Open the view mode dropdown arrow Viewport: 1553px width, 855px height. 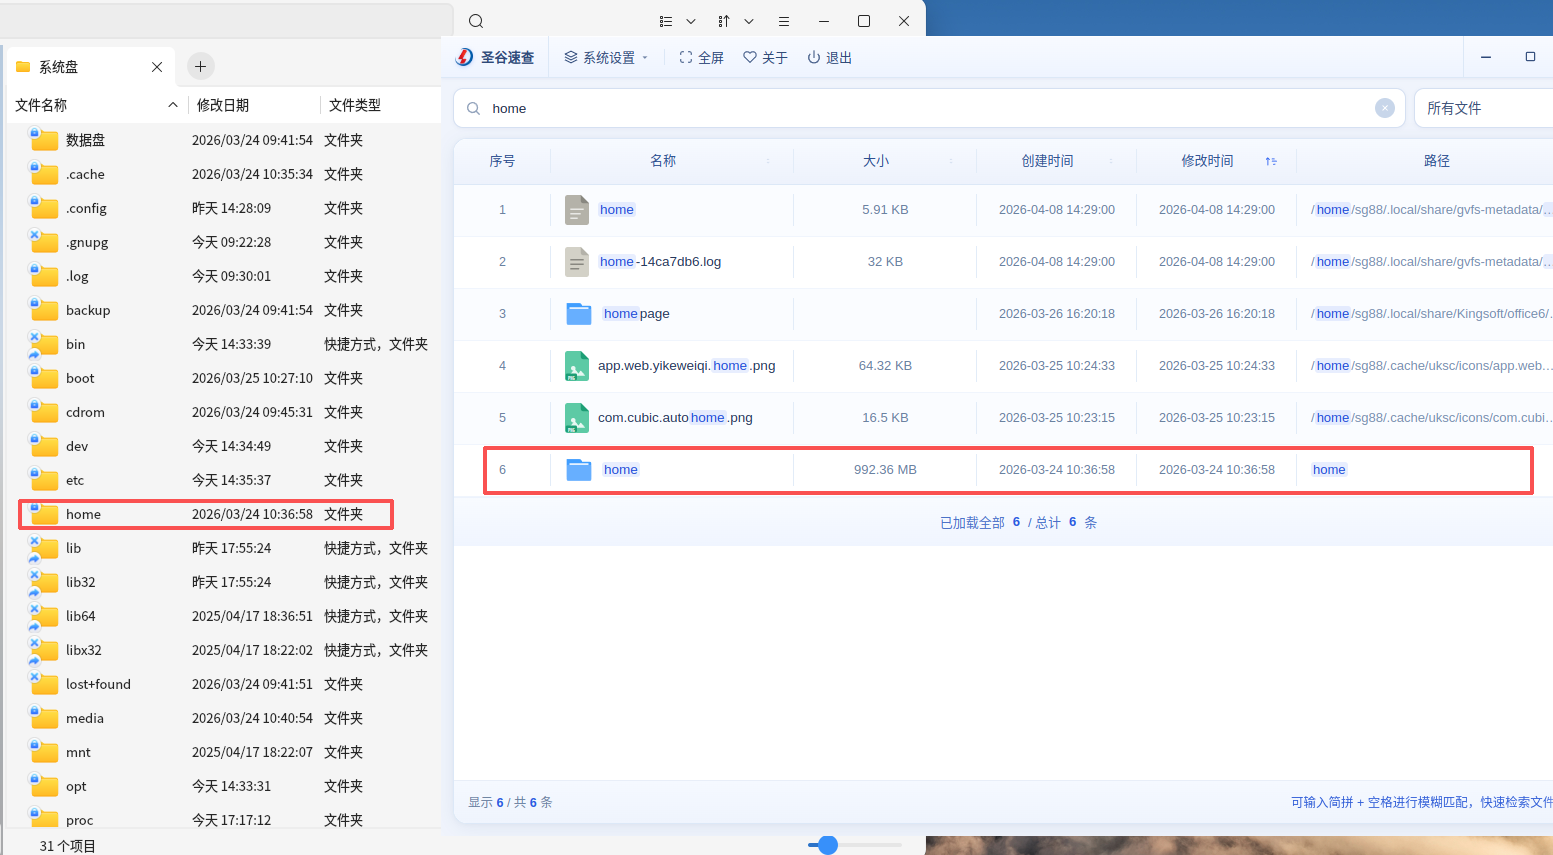pyautogui.click(x=691, y=21)
